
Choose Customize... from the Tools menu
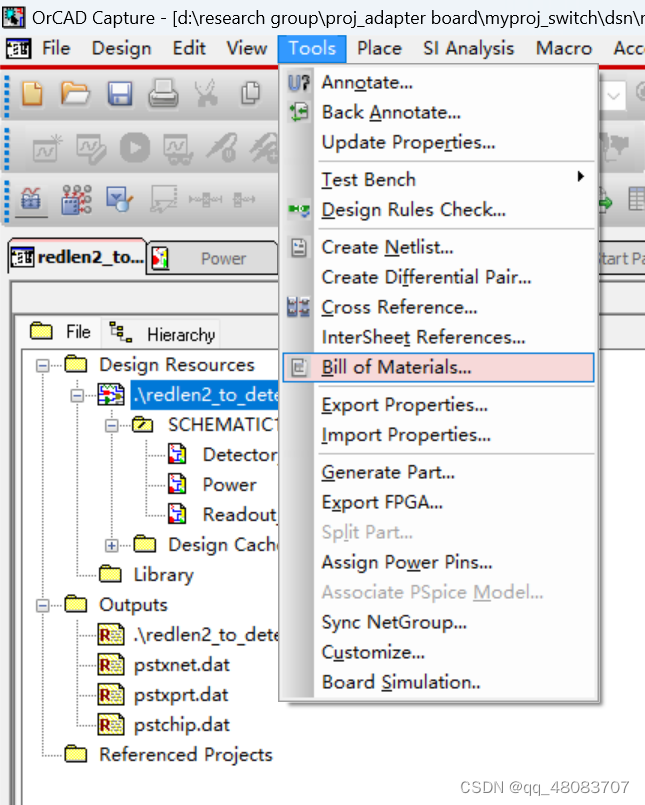tap(439, 652)
